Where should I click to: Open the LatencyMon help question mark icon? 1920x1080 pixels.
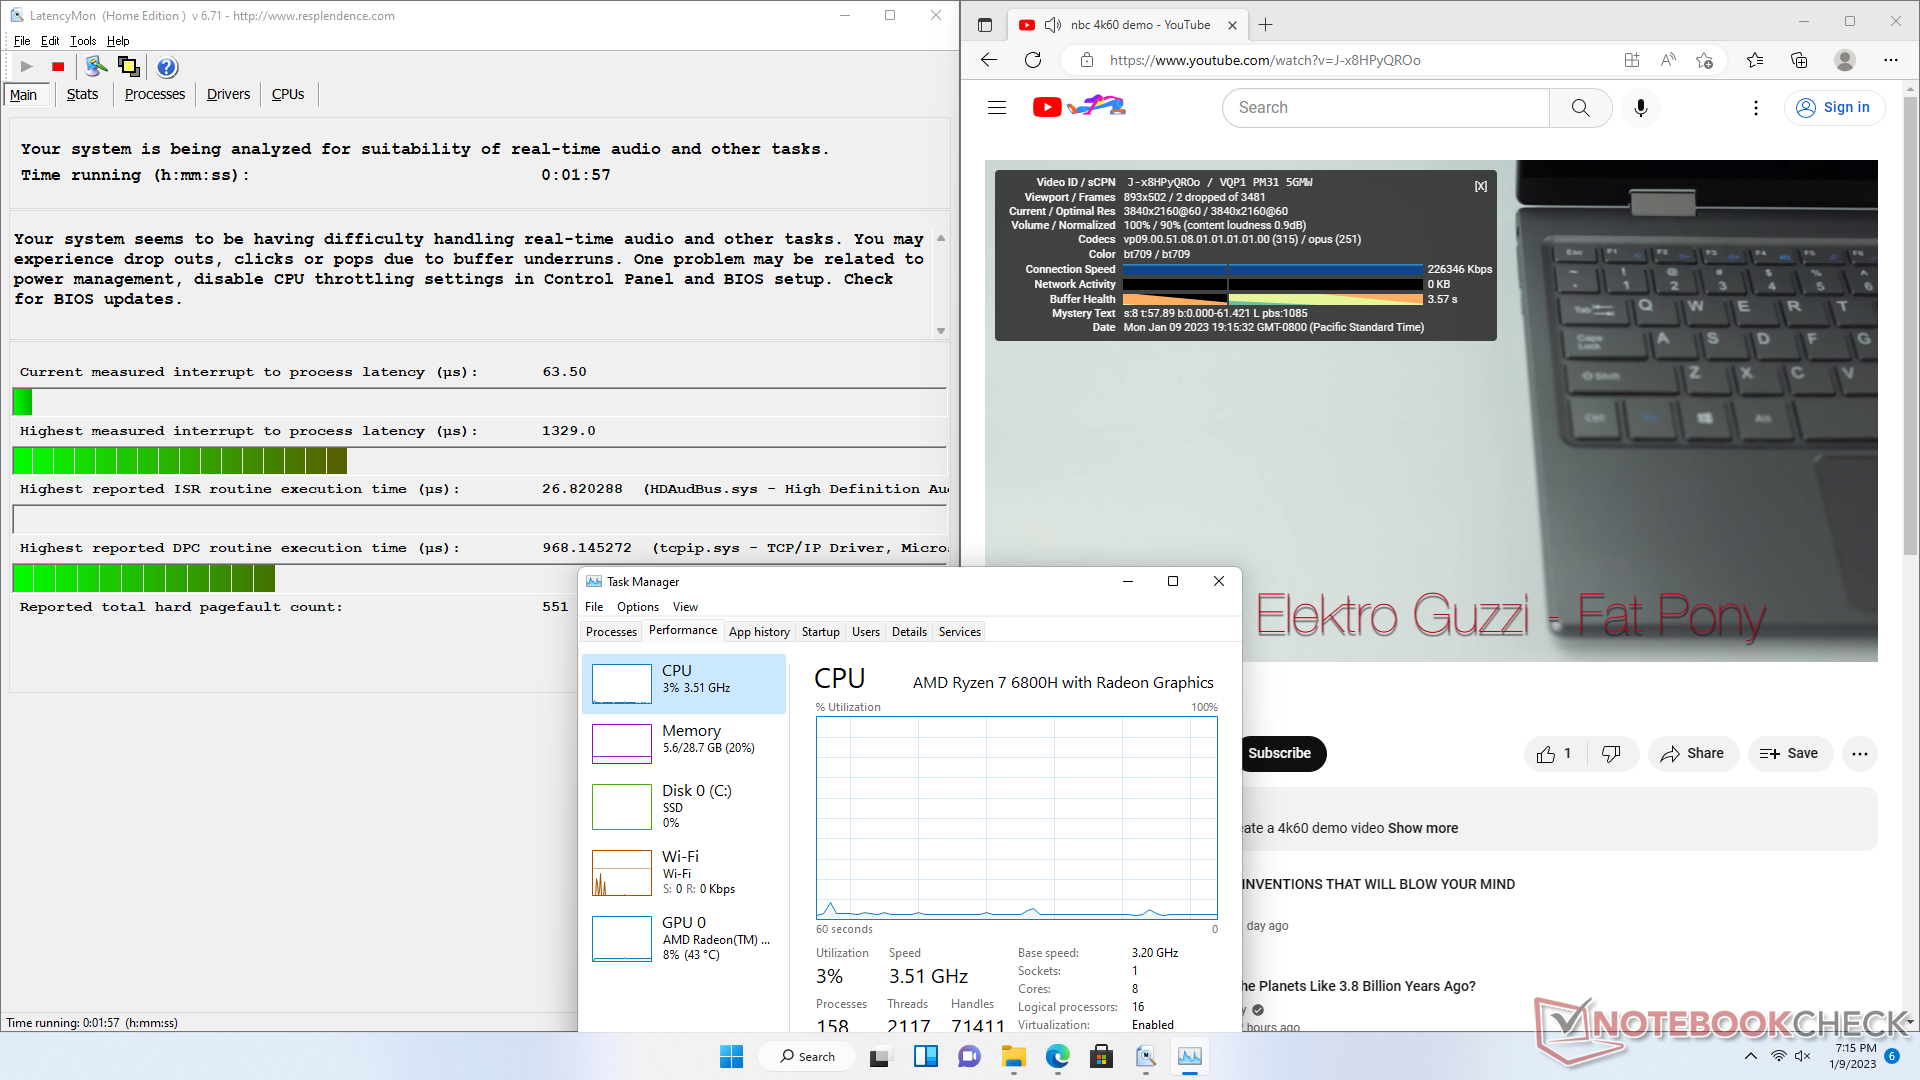point(167,67)
